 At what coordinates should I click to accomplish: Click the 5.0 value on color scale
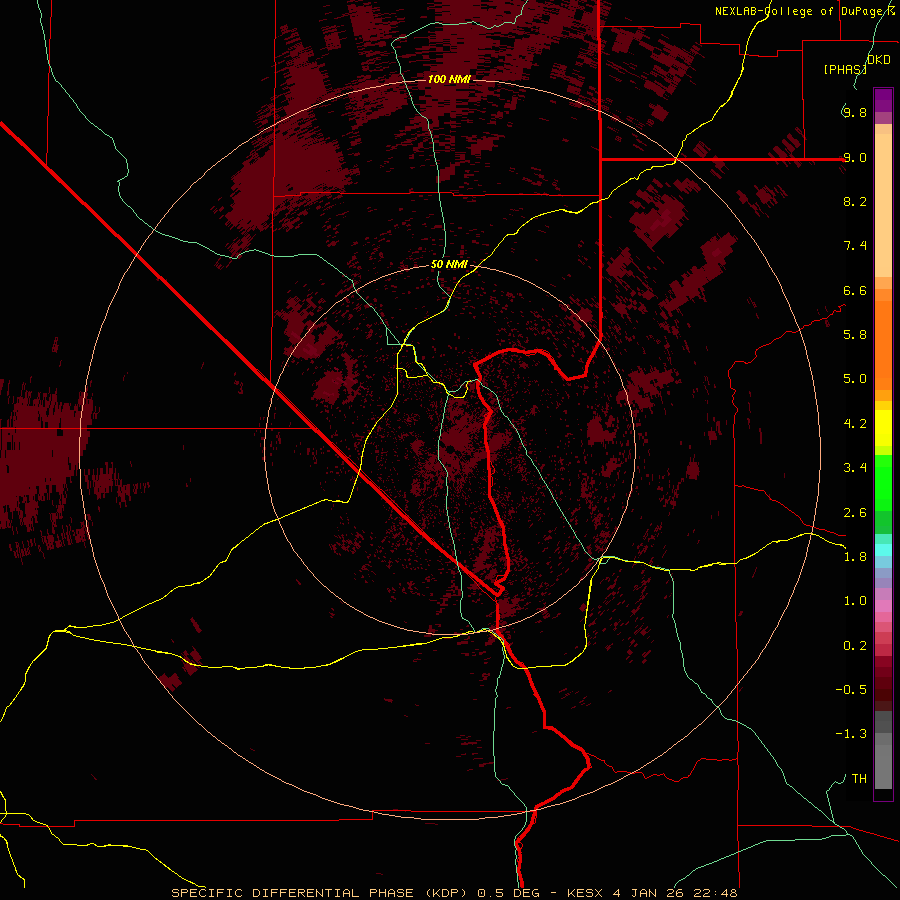[855, 379]
